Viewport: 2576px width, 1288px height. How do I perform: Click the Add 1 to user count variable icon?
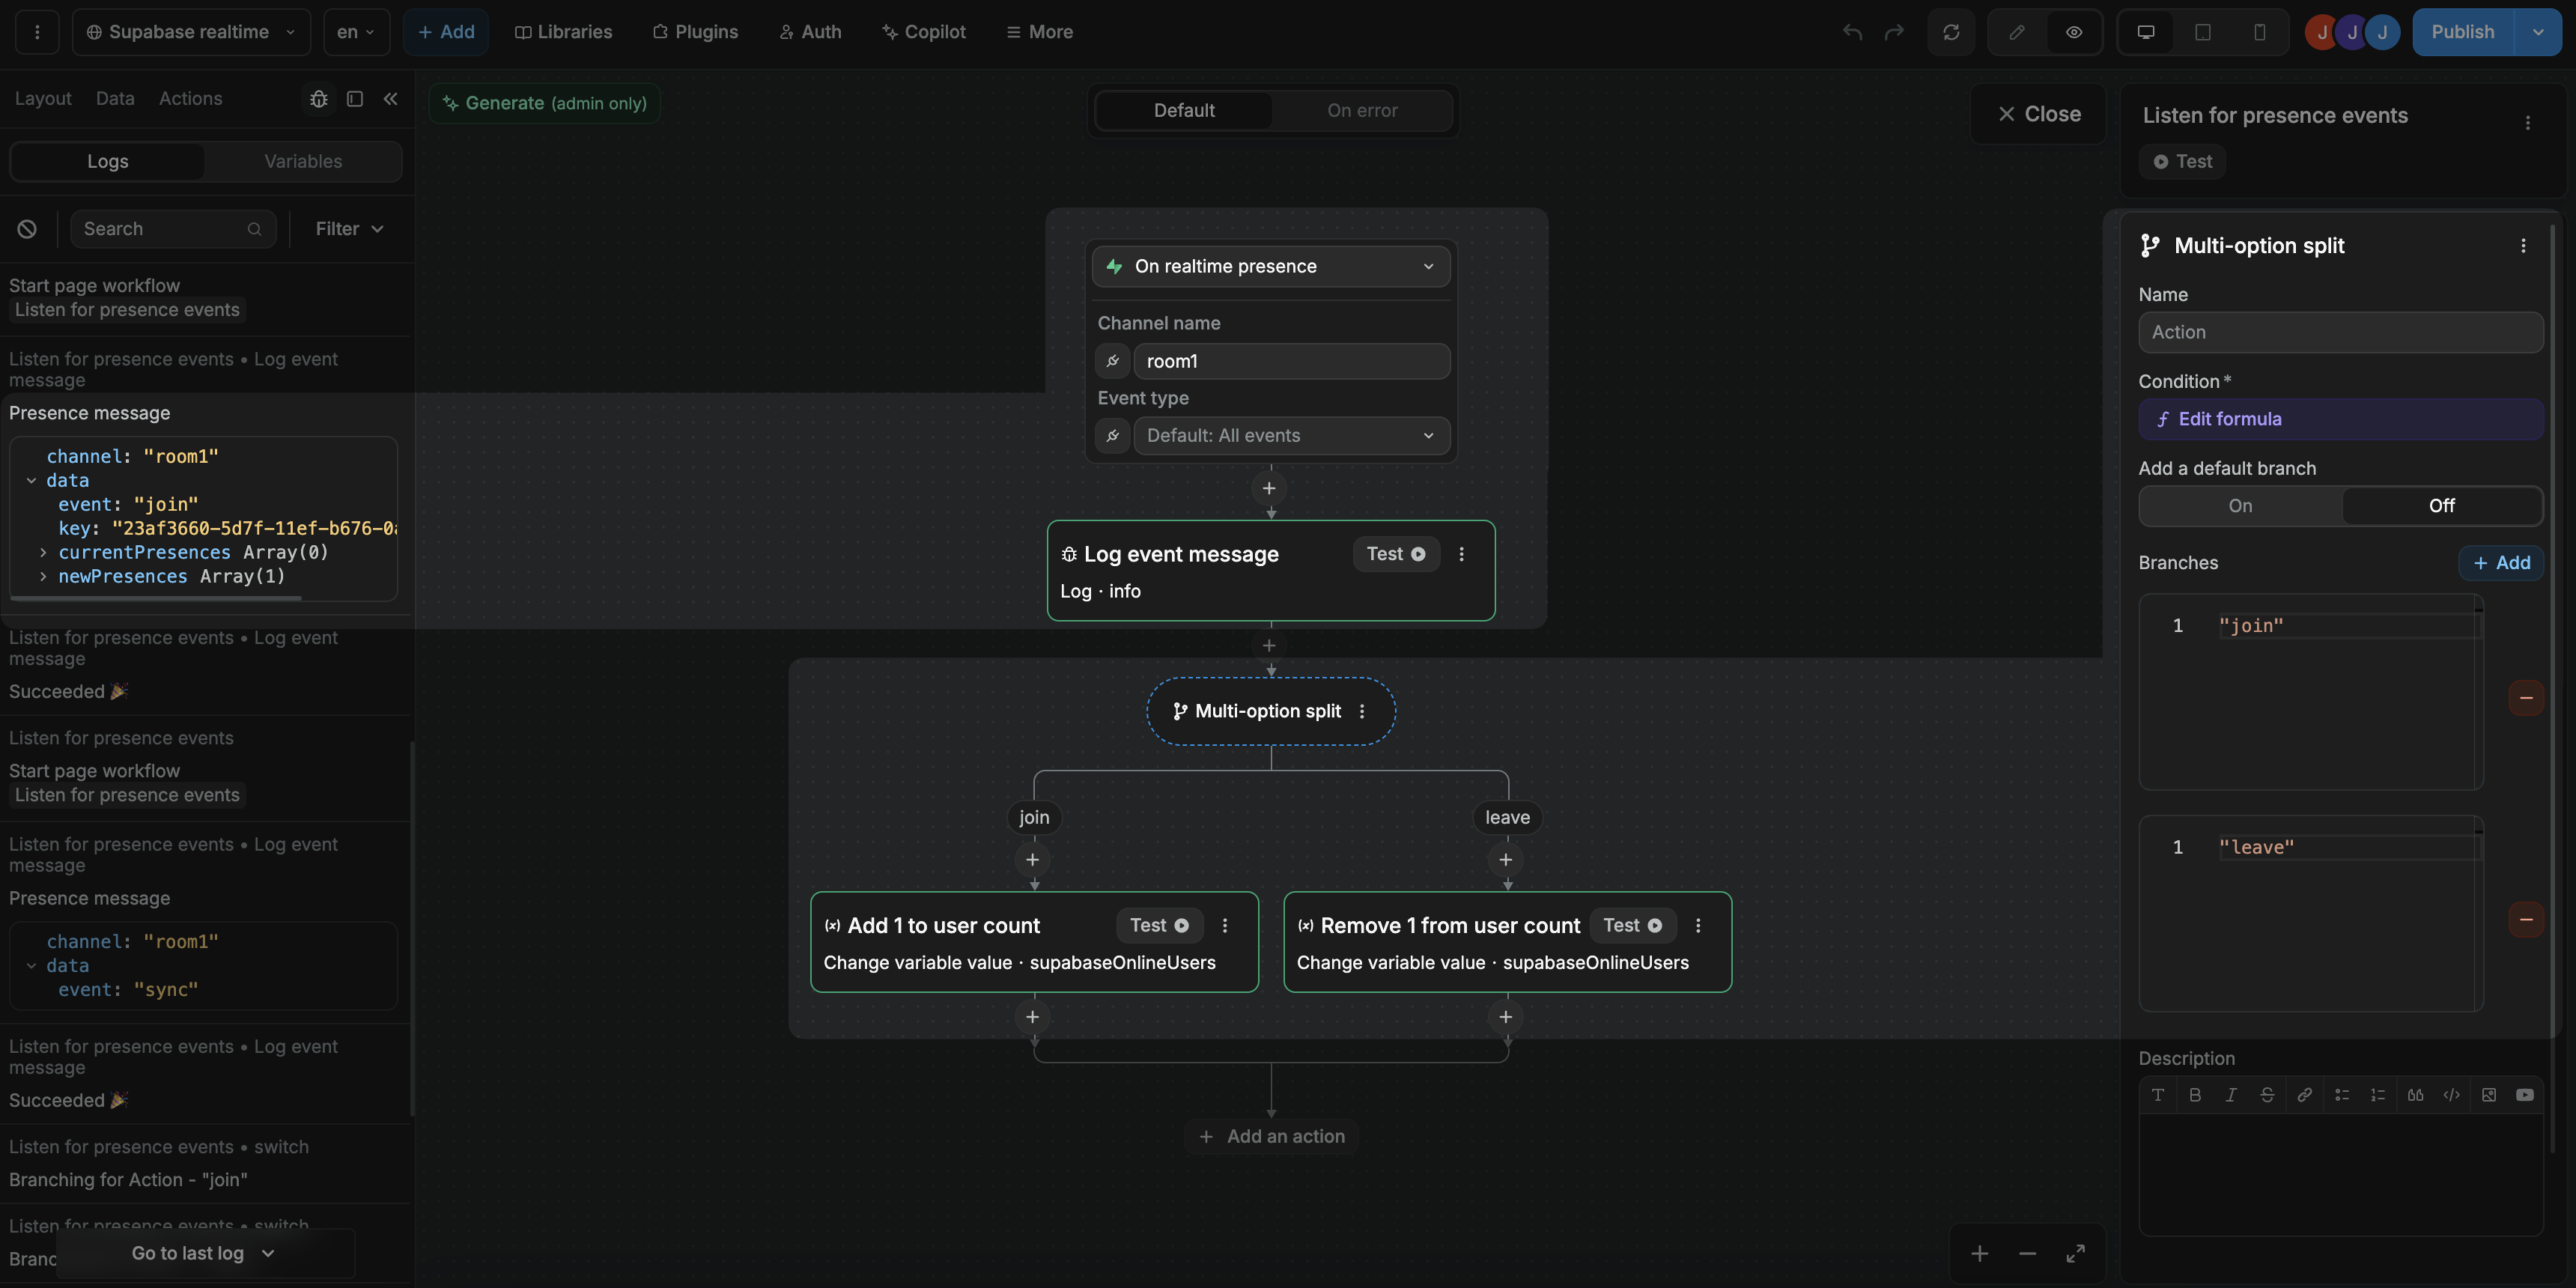(x=833, y=923)
